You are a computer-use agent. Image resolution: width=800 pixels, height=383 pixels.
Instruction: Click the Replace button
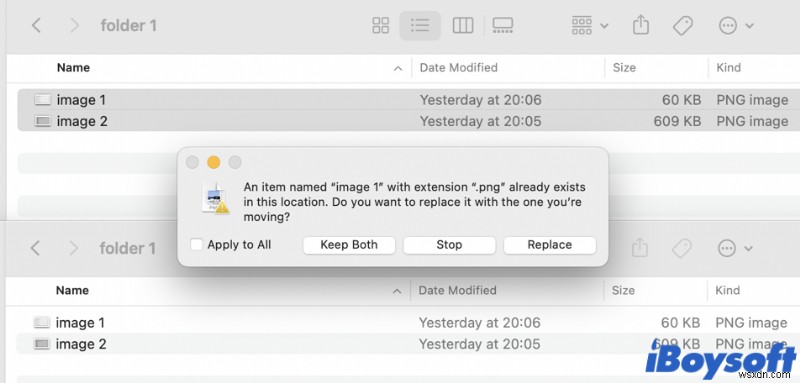(x=549, y=245)
